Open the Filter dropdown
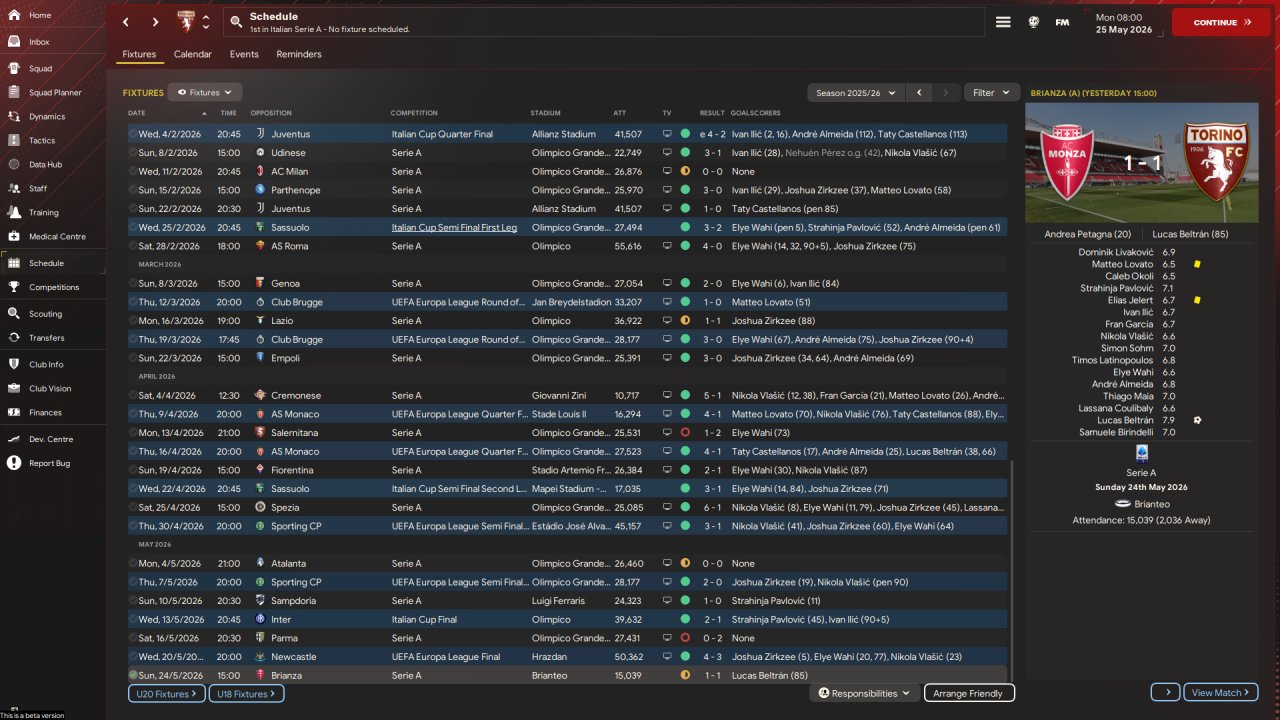 click(x=991, y=92)
